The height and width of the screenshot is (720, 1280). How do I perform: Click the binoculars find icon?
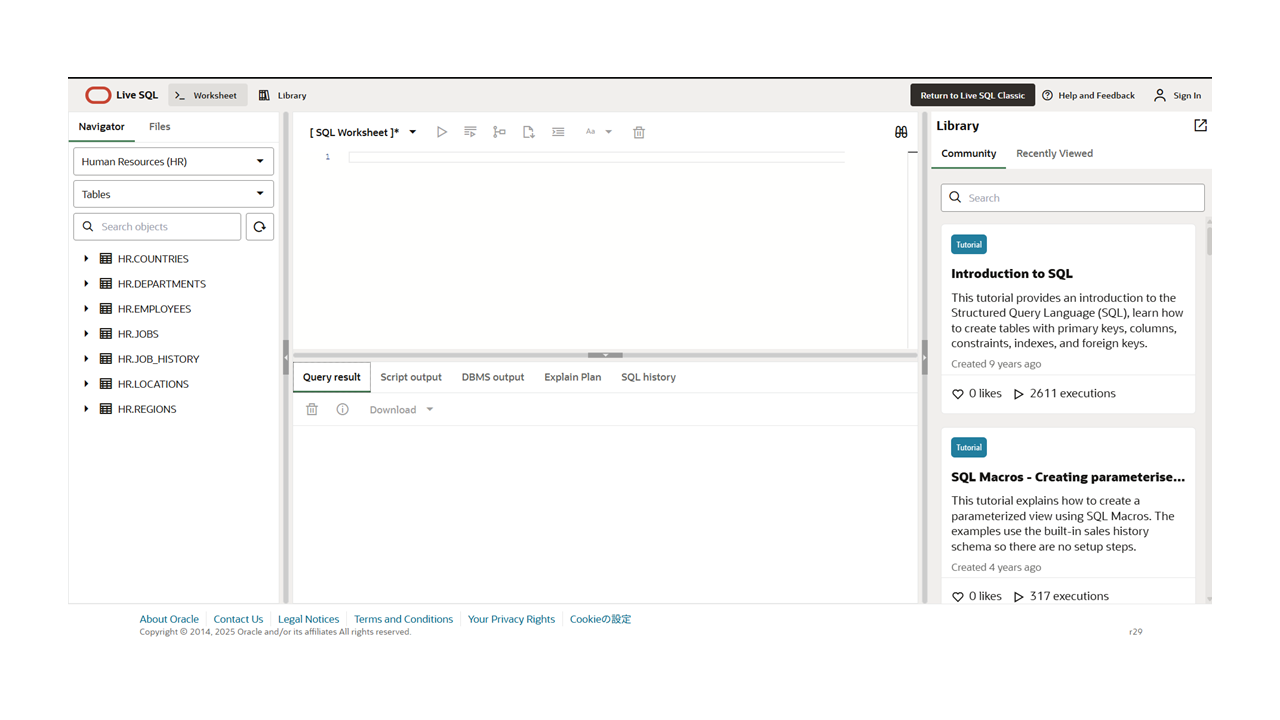(x=901, y=132)
